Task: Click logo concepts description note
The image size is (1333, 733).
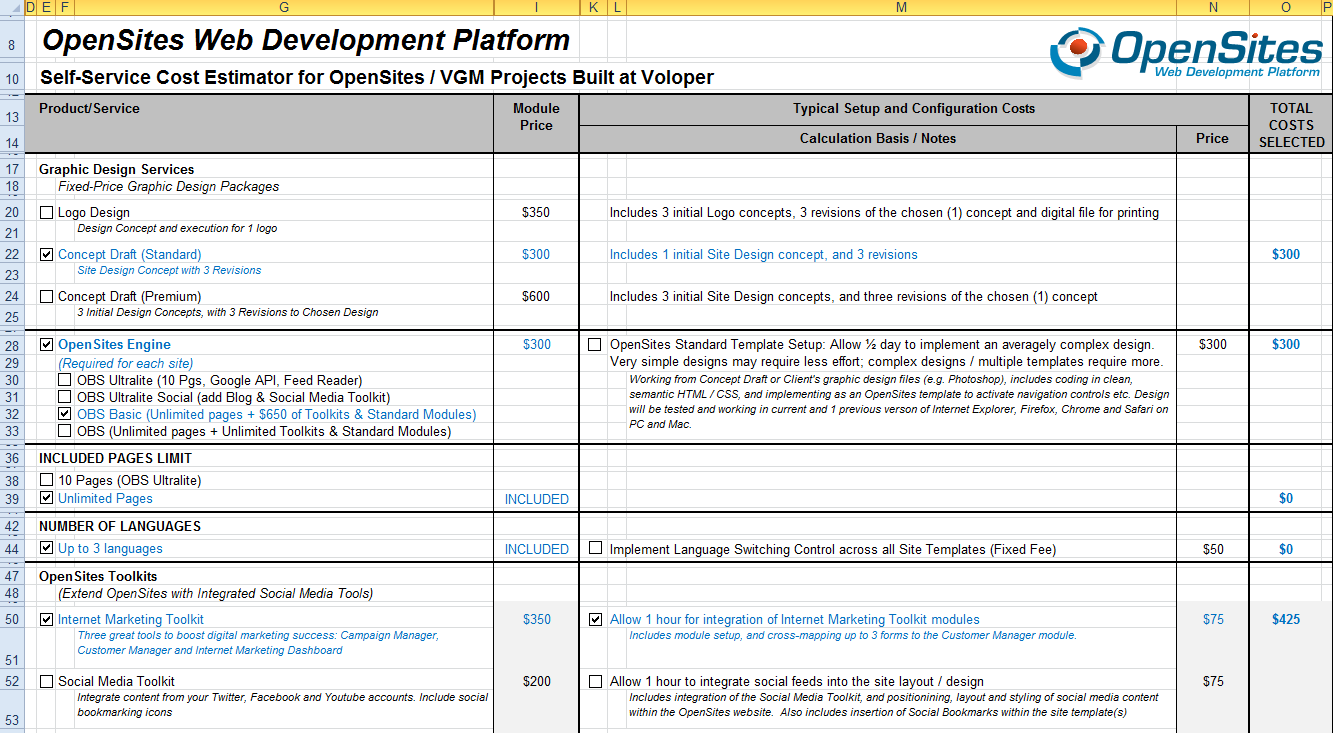Action: pos(884,213)
